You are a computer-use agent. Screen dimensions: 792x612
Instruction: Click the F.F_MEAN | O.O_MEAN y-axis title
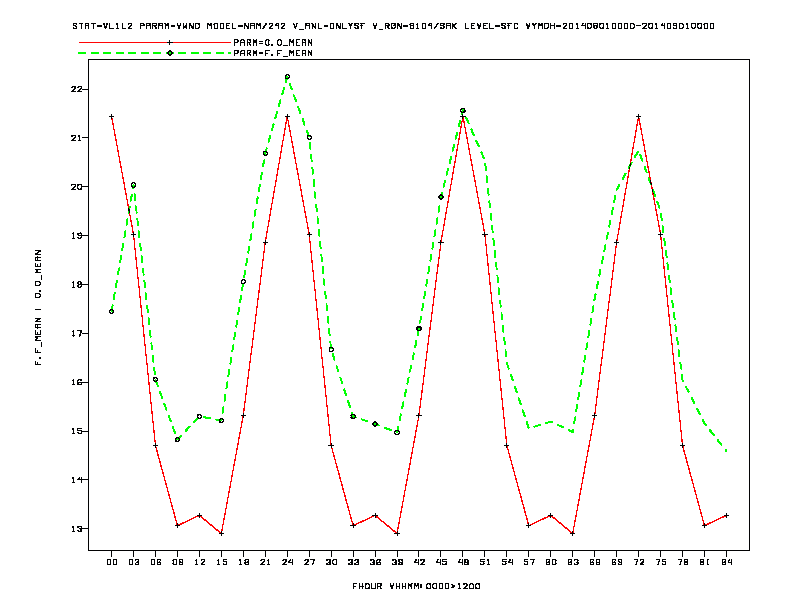38,307
